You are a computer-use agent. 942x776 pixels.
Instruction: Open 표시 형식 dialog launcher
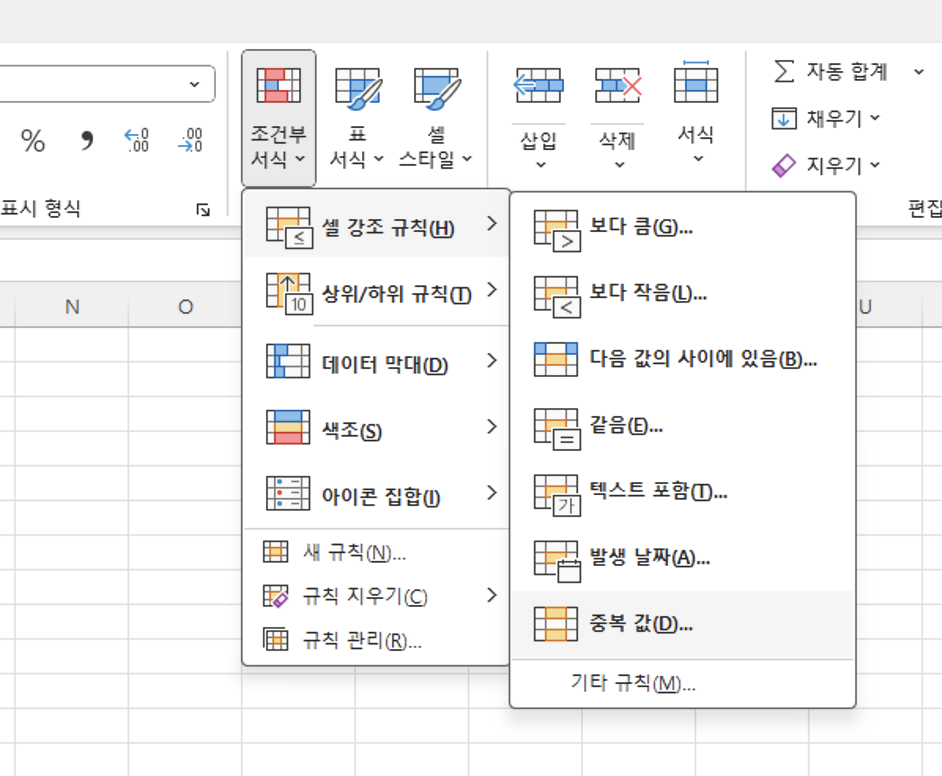tap(203, 210)
